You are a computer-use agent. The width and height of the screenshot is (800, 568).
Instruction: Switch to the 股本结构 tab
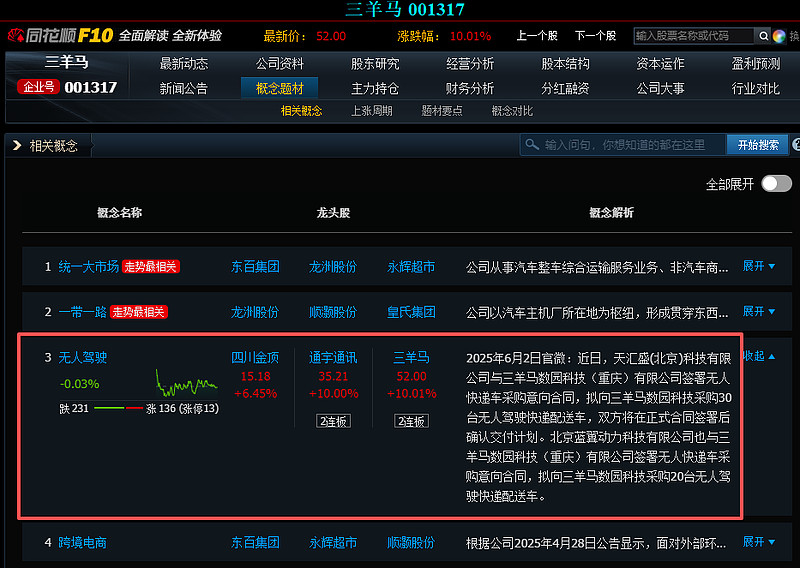(x=565, y=64)
